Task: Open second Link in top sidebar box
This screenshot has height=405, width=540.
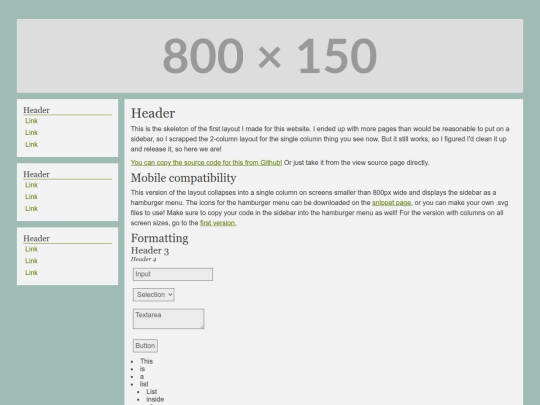Action: pos(31,133)
